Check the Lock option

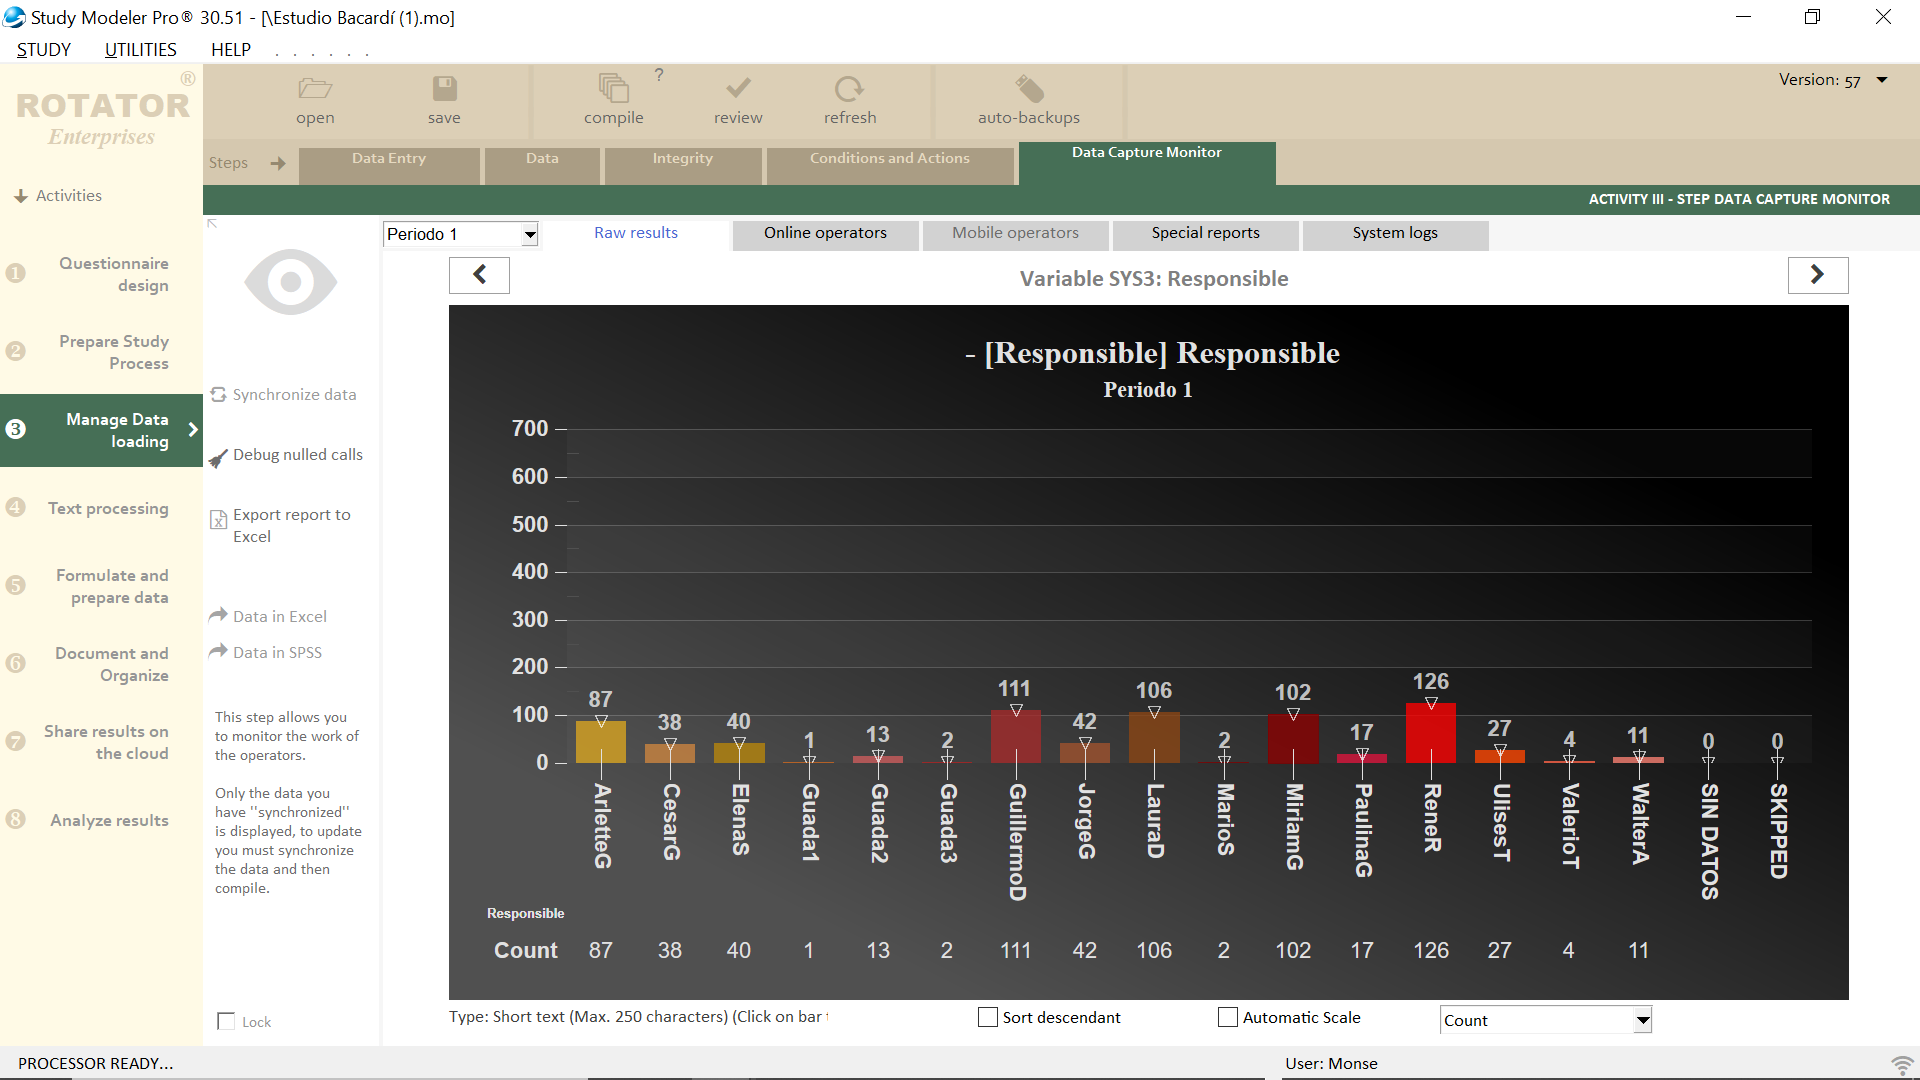[225, 1021]
